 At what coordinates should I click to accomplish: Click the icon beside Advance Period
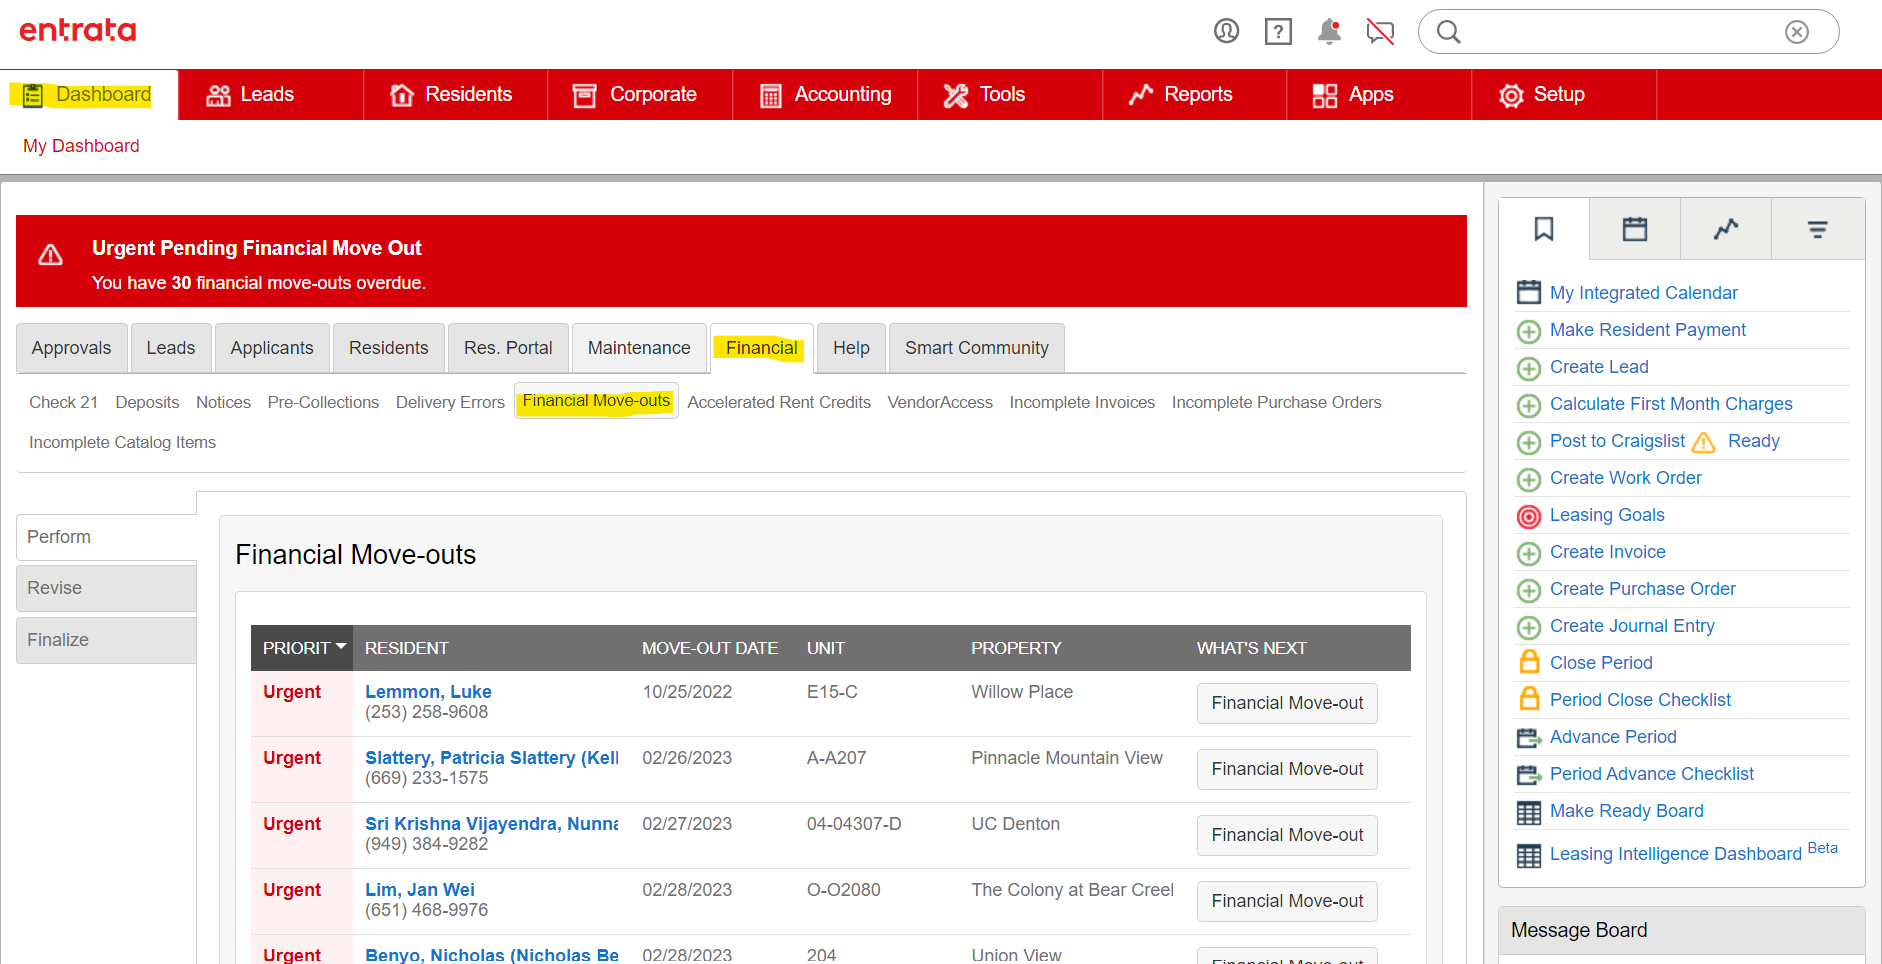pos(1529,738)
